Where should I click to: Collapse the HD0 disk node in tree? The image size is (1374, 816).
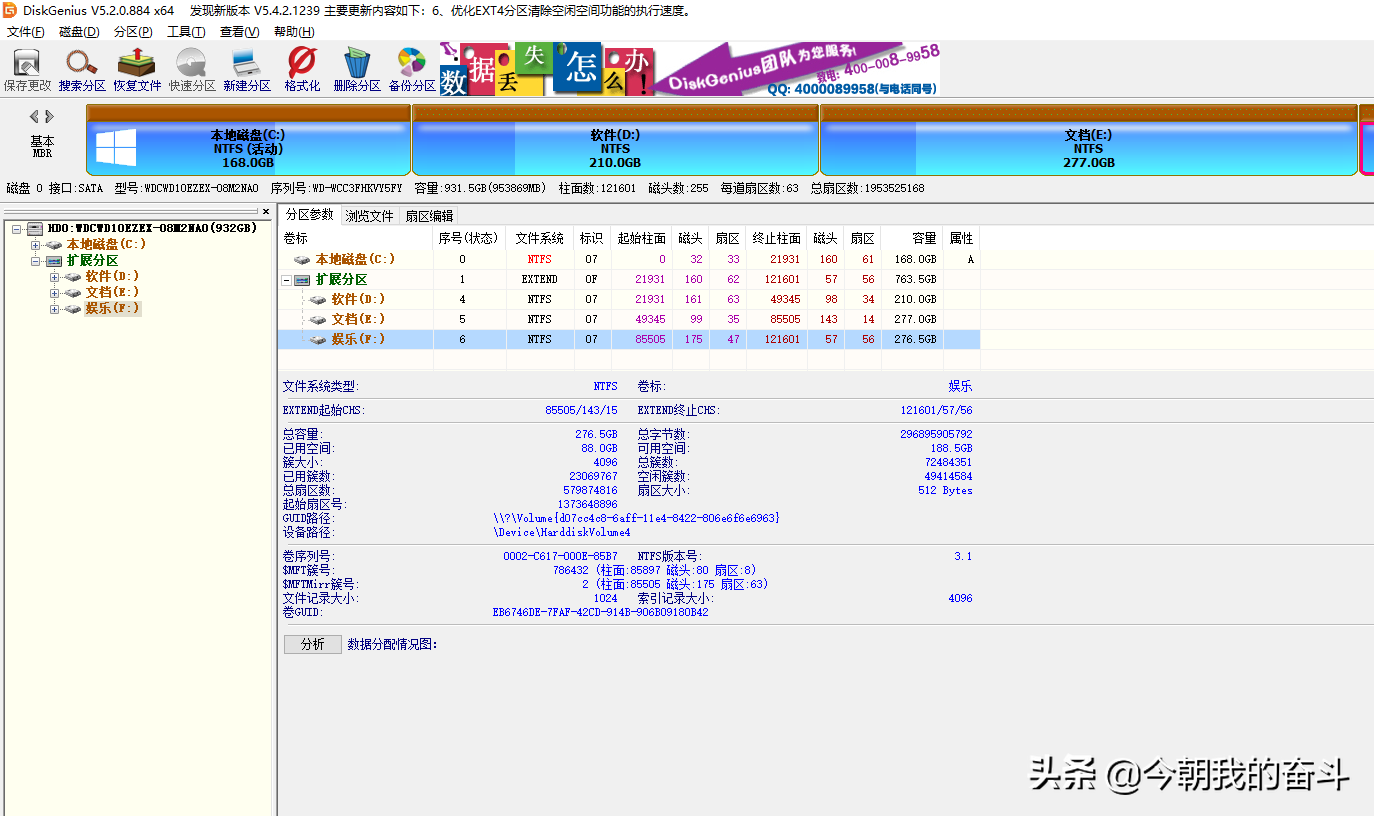(x=17, y=229)
